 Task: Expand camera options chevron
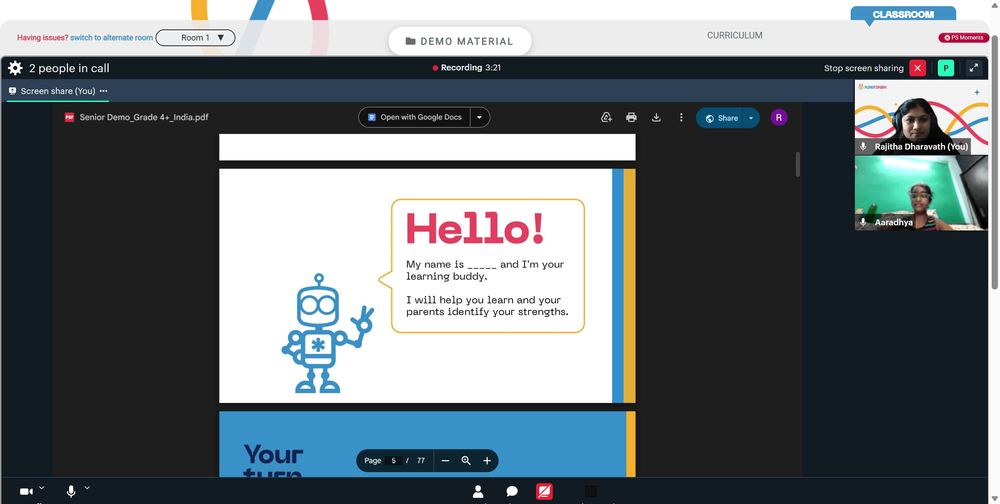(41, 488)
